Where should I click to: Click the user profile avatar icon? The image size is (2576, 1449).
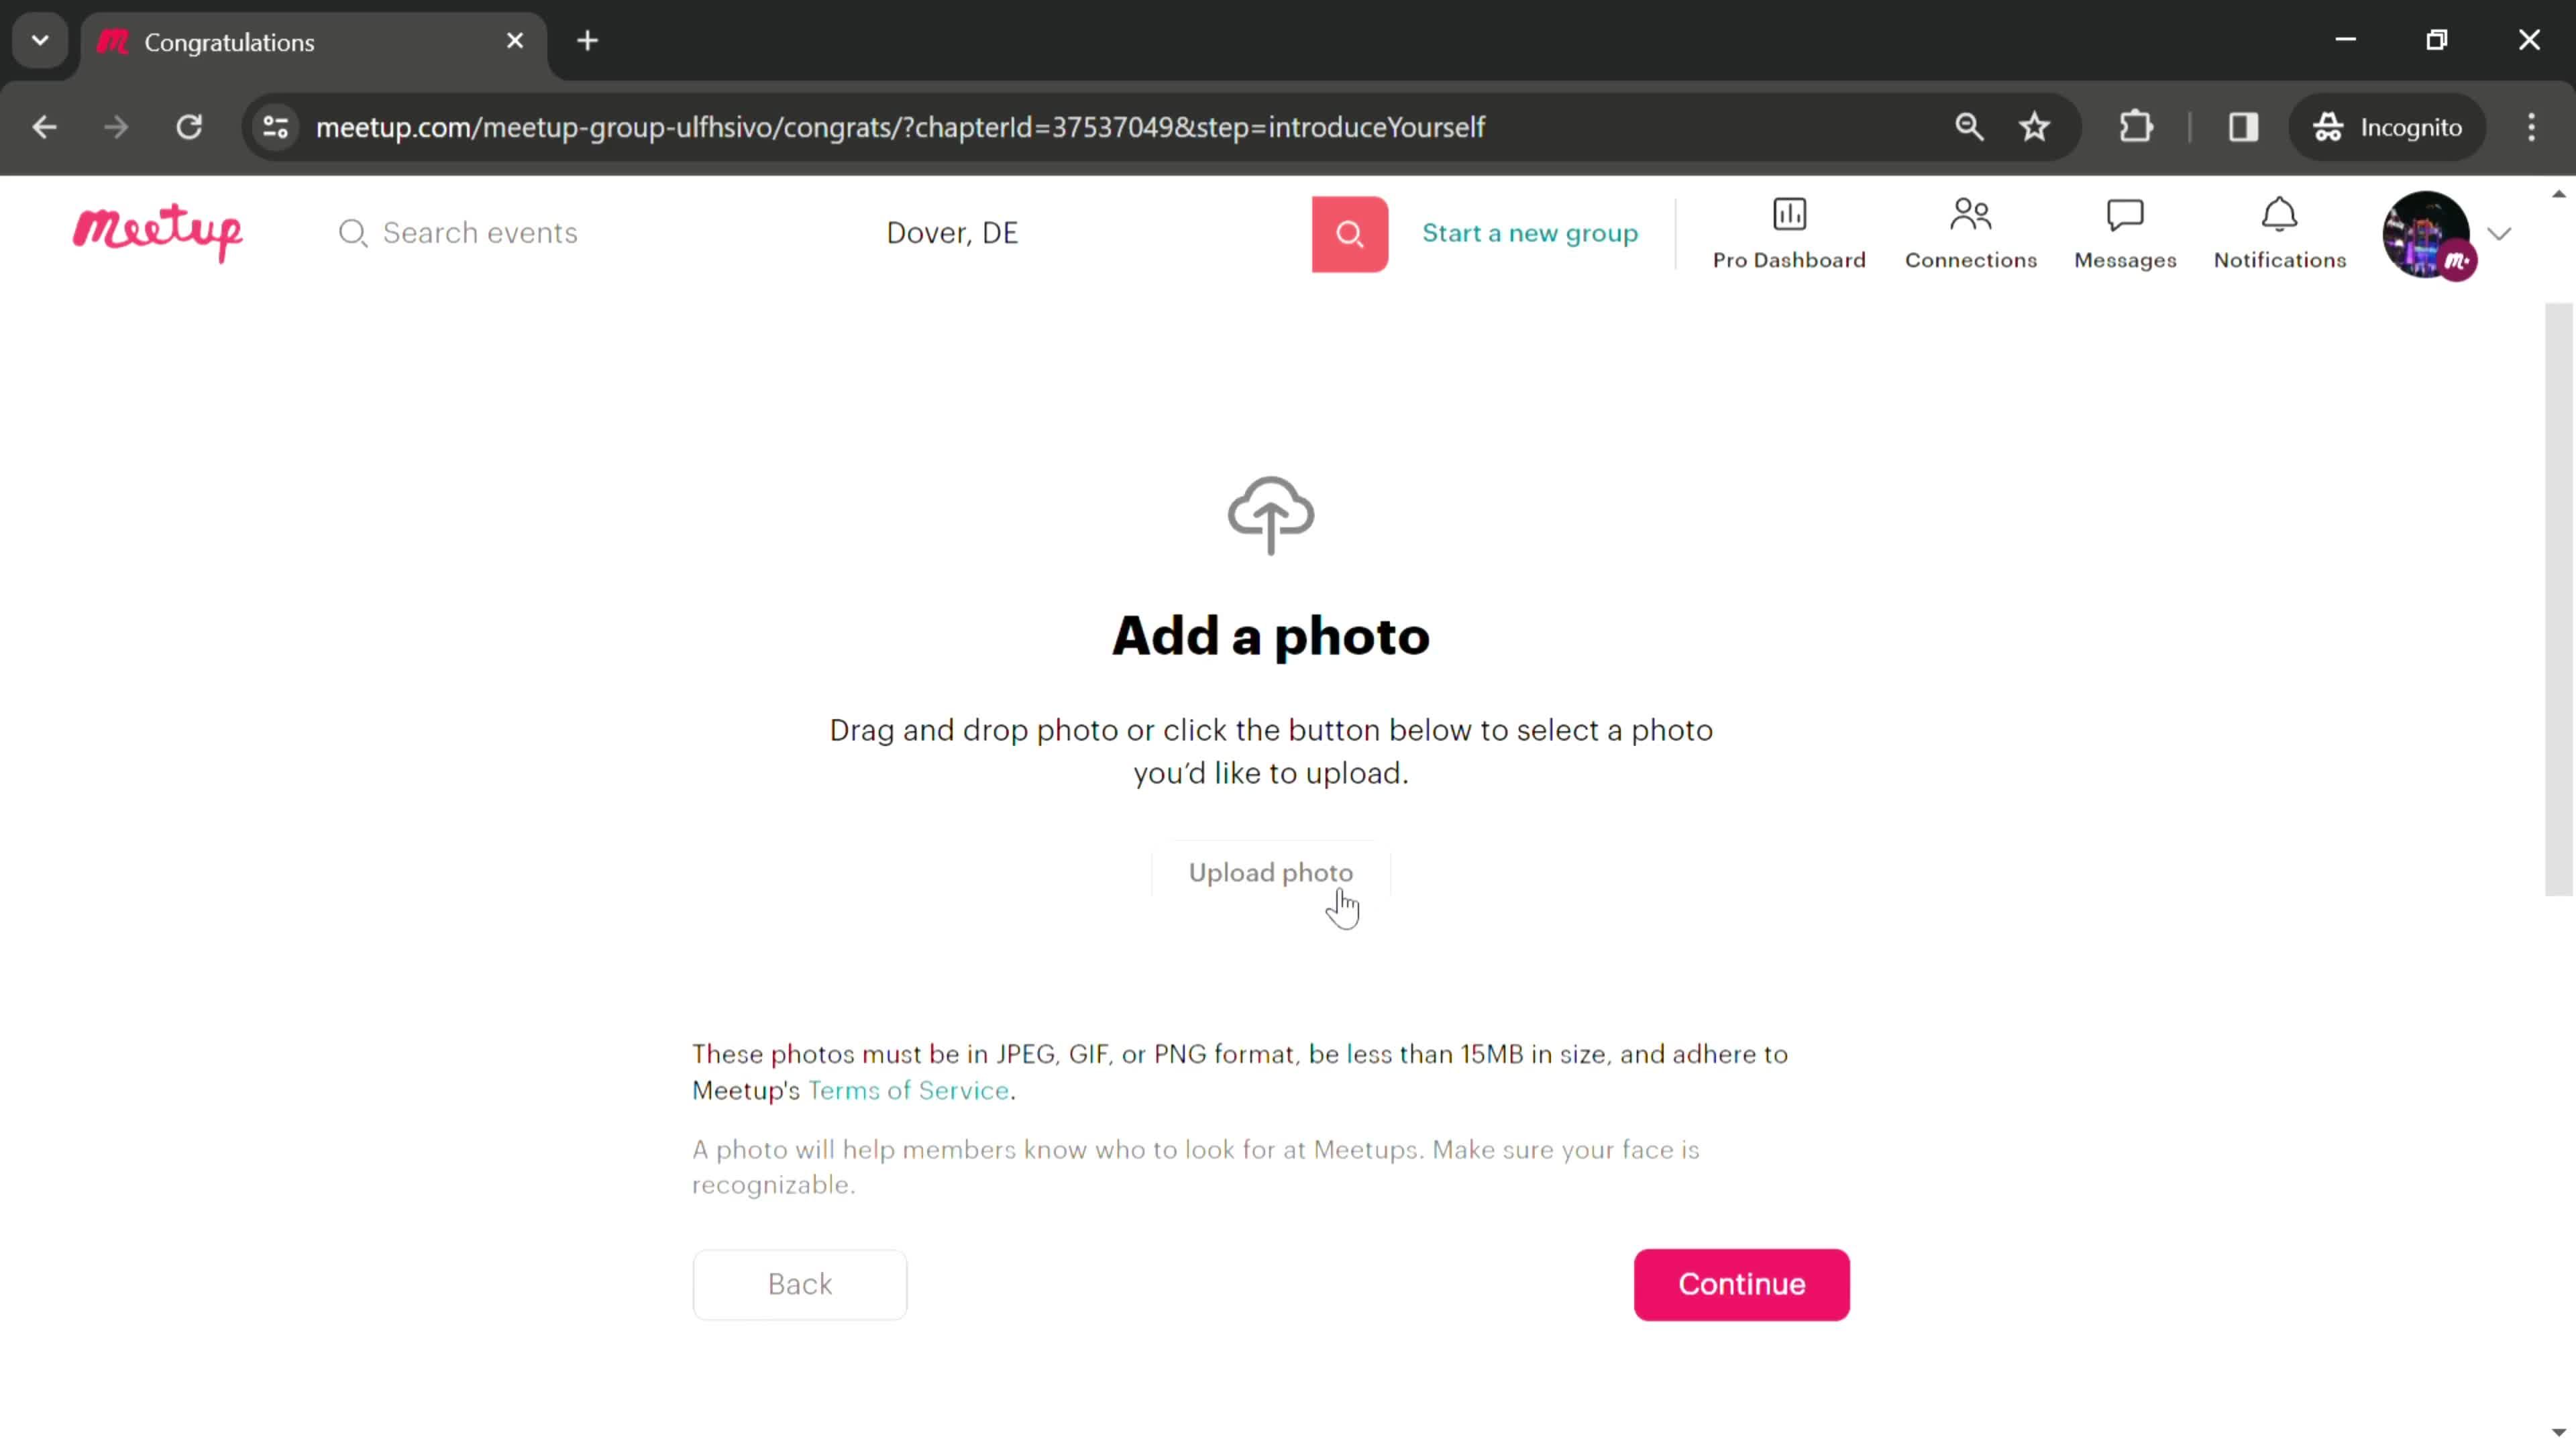[x=2426, y=231]
